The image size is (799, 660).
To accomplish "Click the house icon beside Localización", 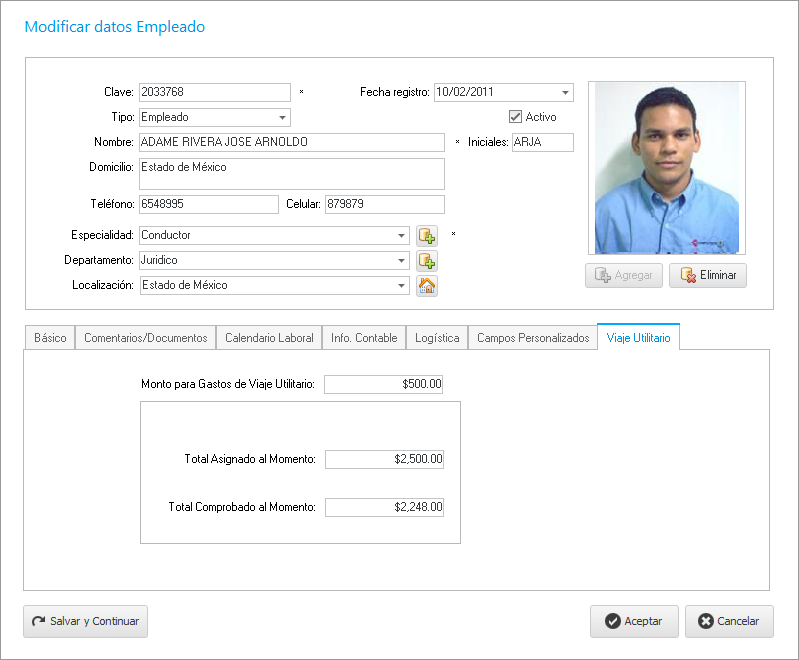I will (x=427, y=286).
